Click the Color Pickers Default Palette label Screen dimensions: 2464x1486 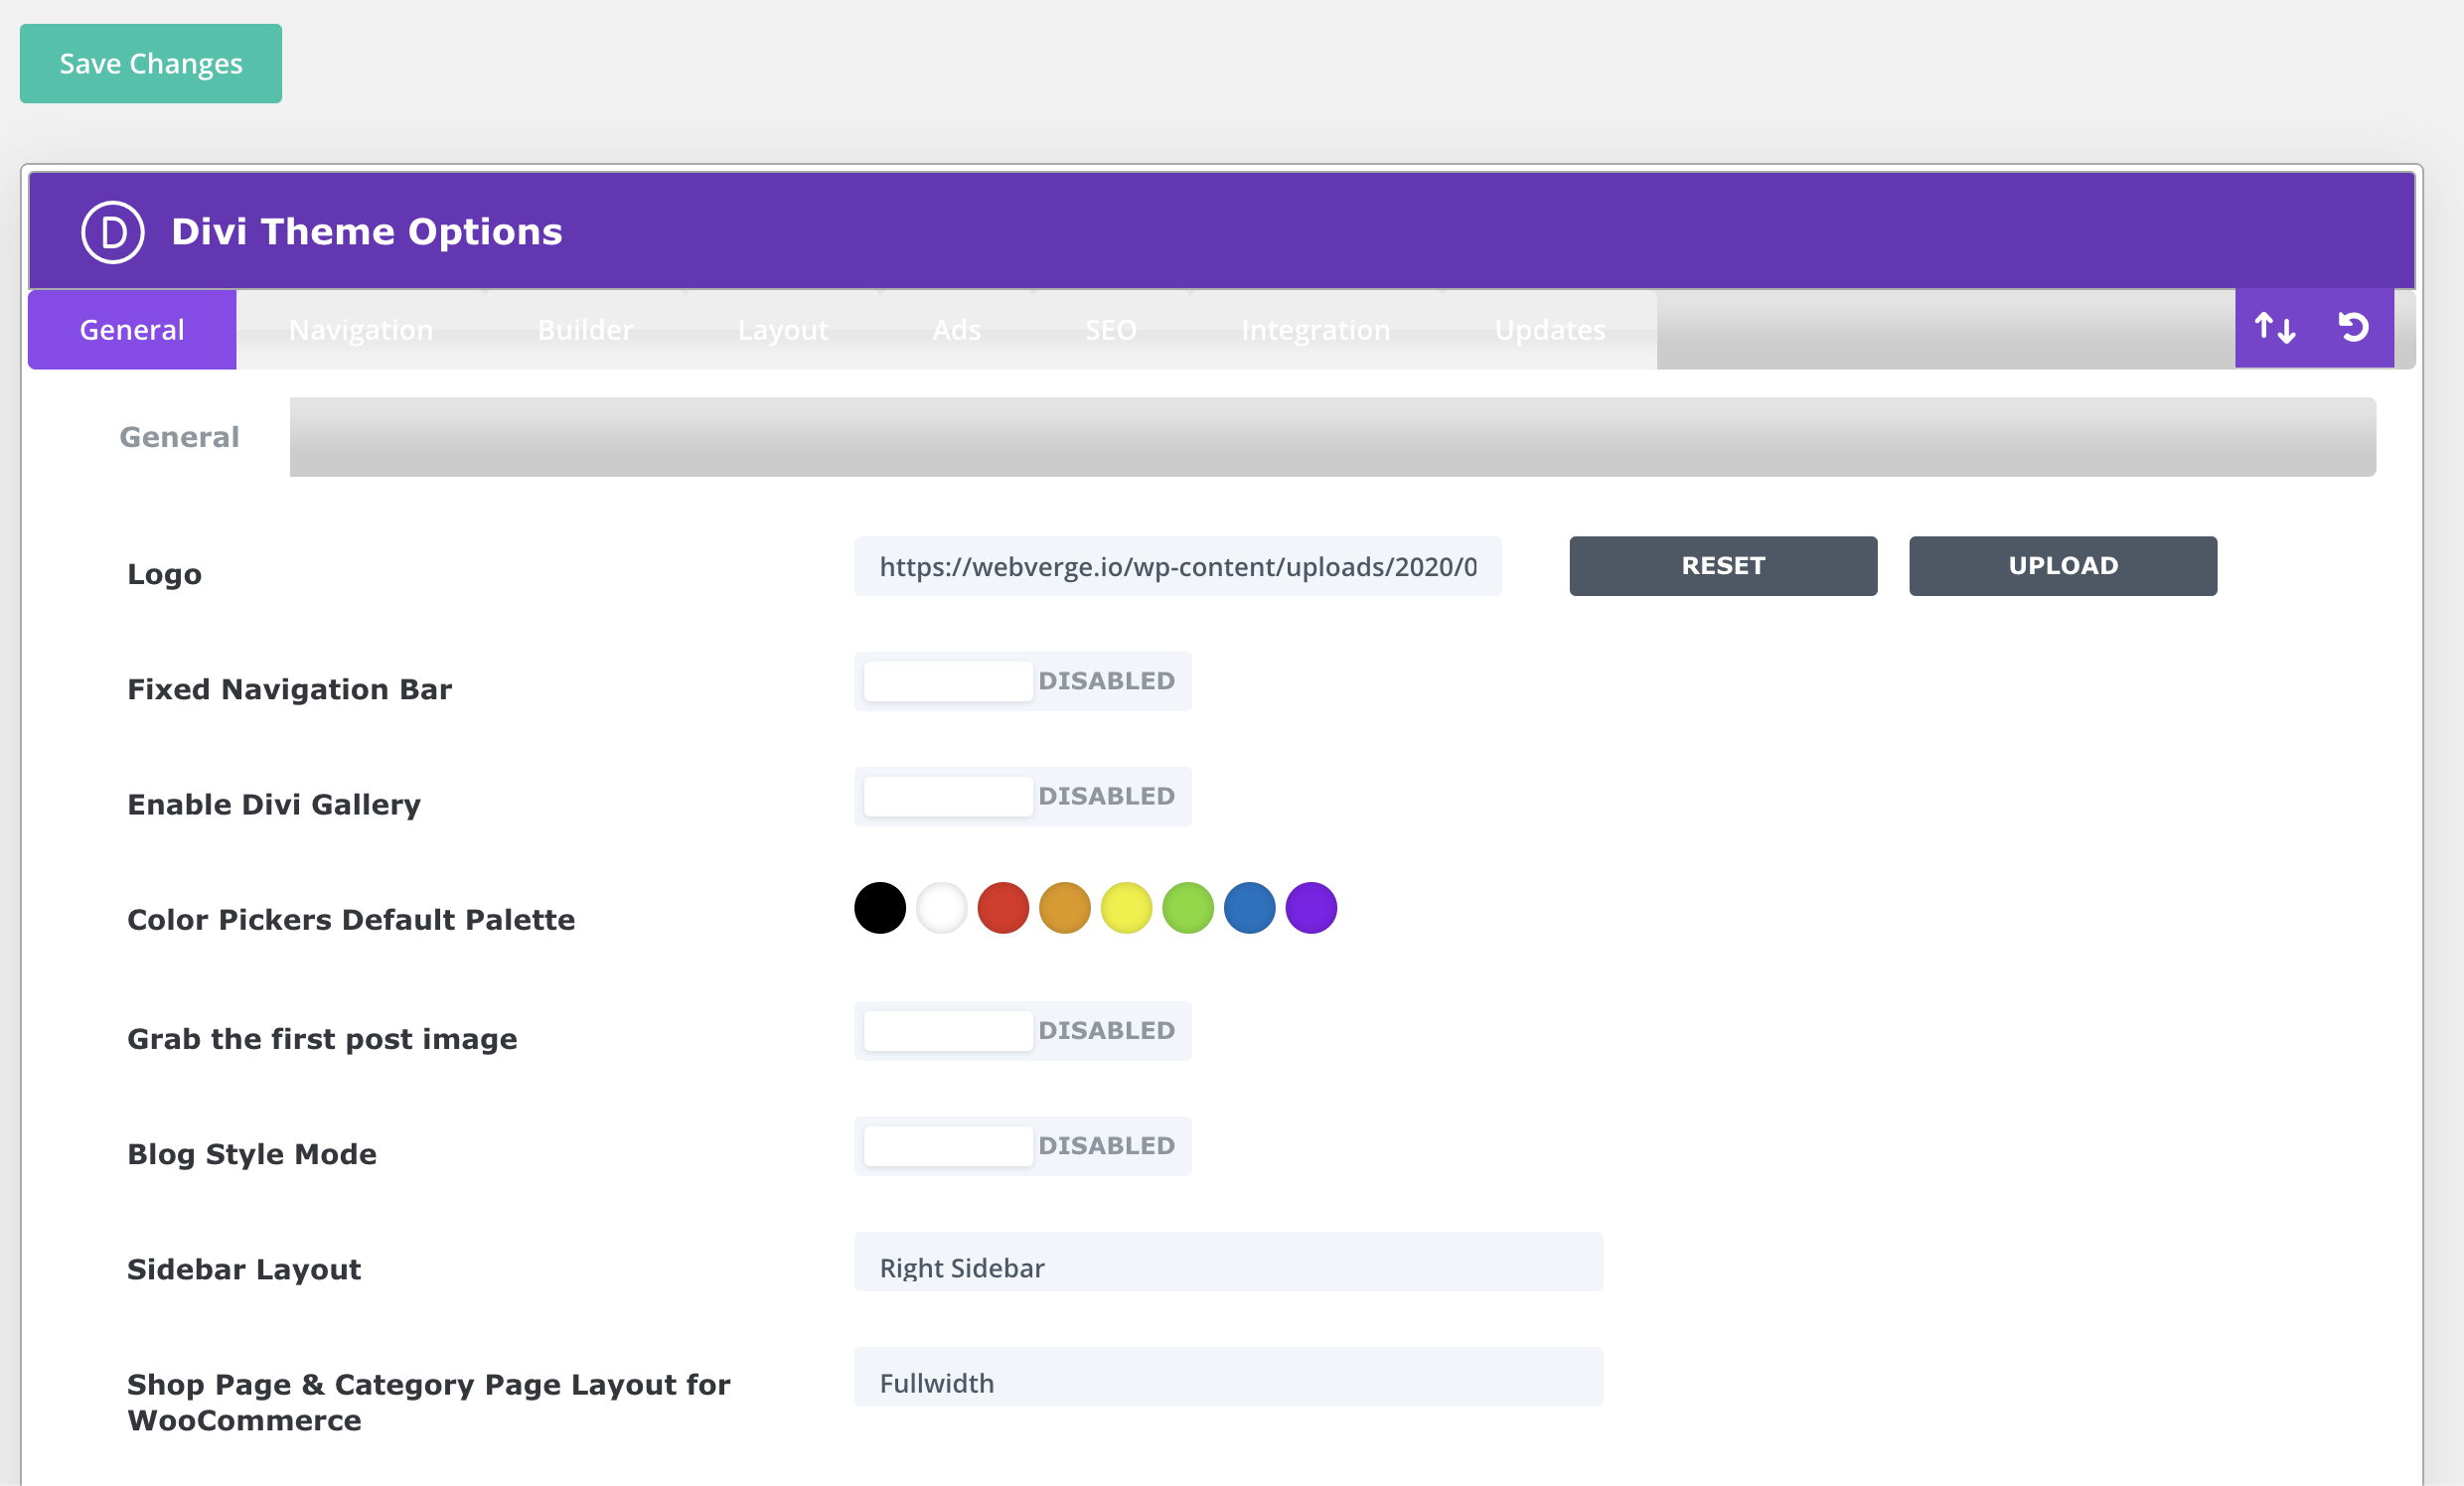pyautogui.click(x=351, y=920)
